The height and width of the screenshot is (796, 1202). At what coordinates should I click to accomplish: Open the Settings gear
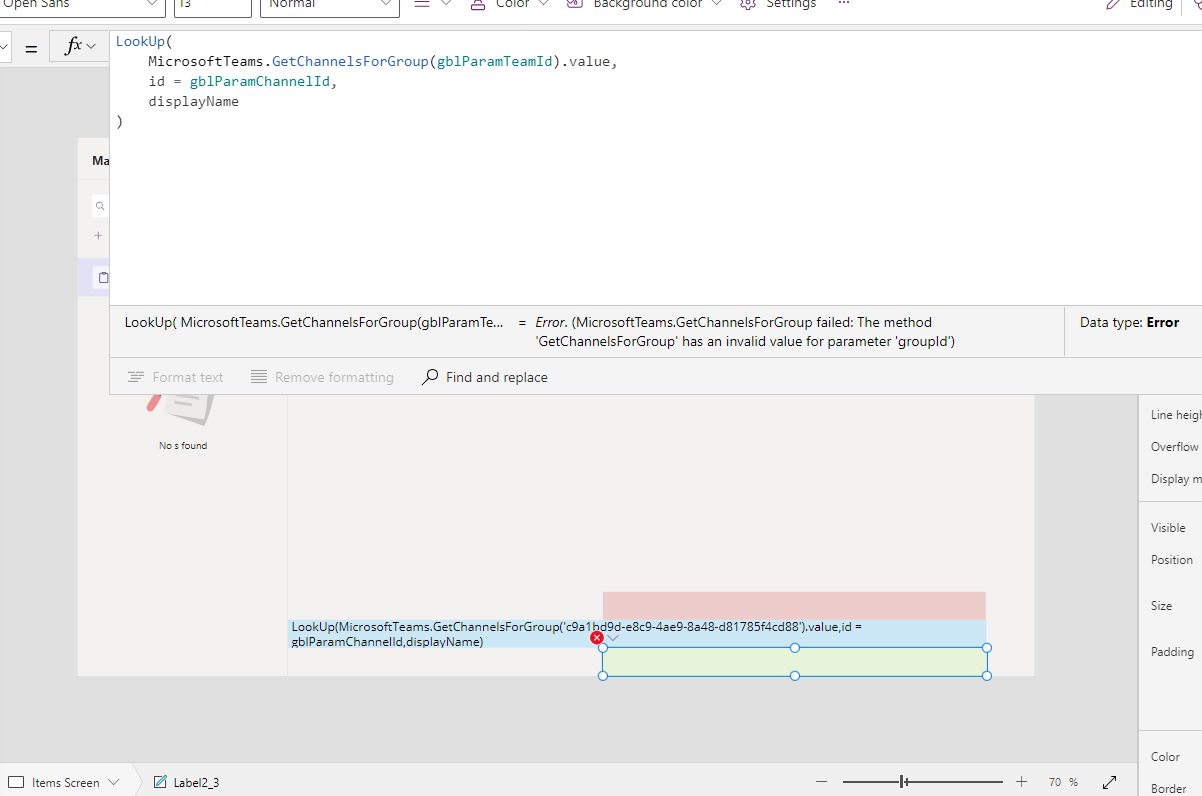[747, 5]
